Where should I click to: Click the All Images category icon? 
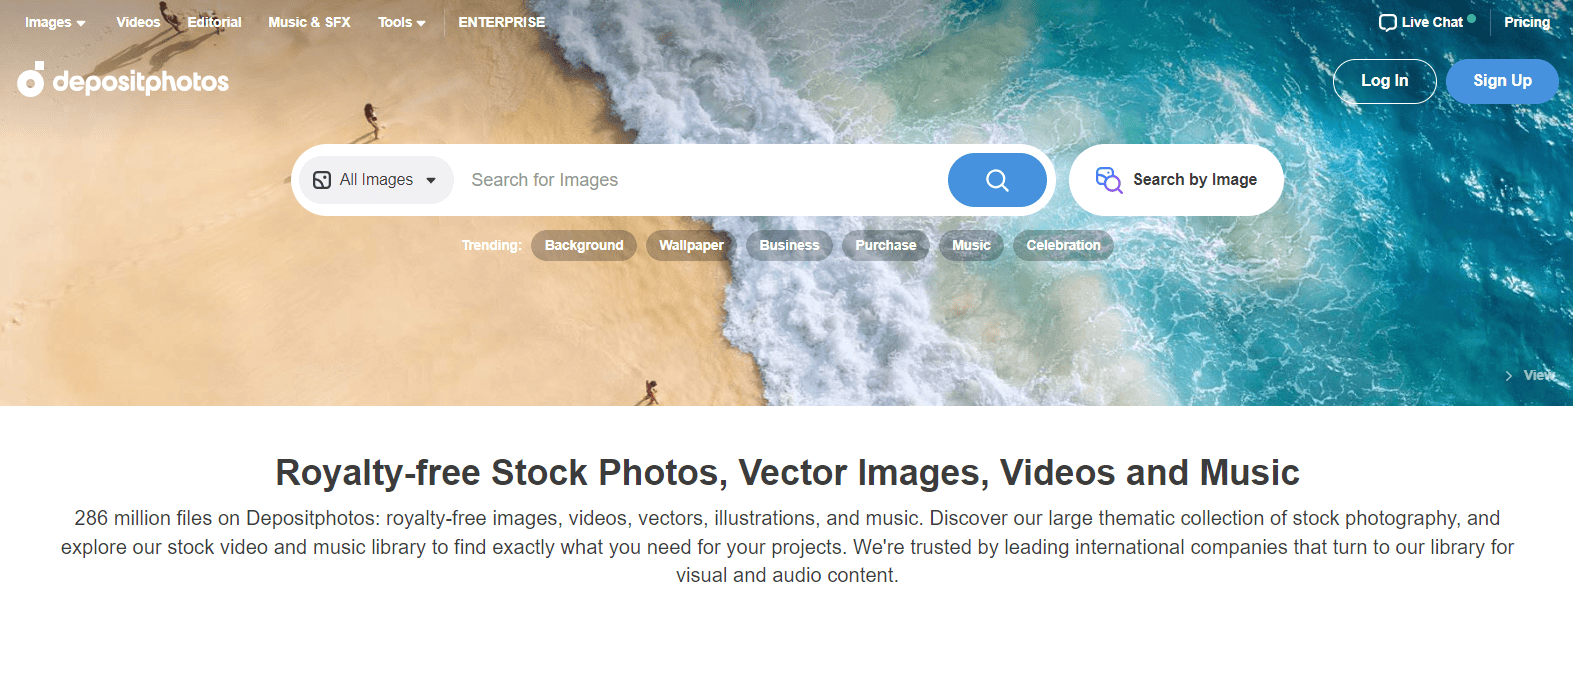point(322,180)
